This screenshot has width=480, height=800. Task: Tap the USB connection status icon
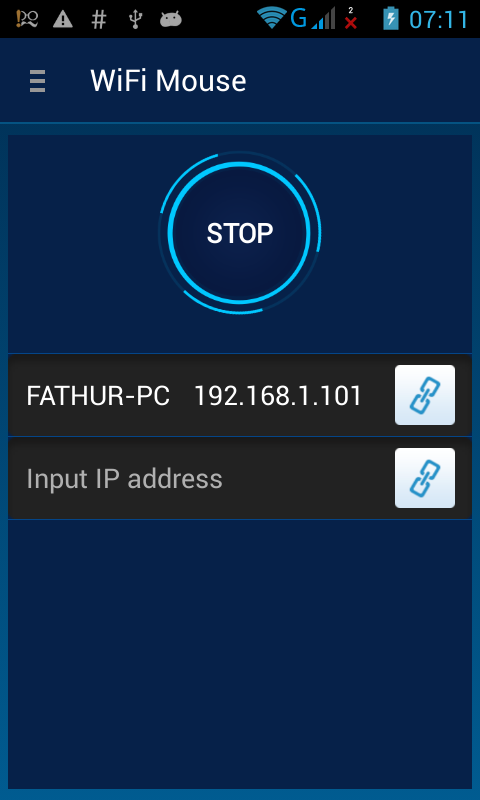135,19
